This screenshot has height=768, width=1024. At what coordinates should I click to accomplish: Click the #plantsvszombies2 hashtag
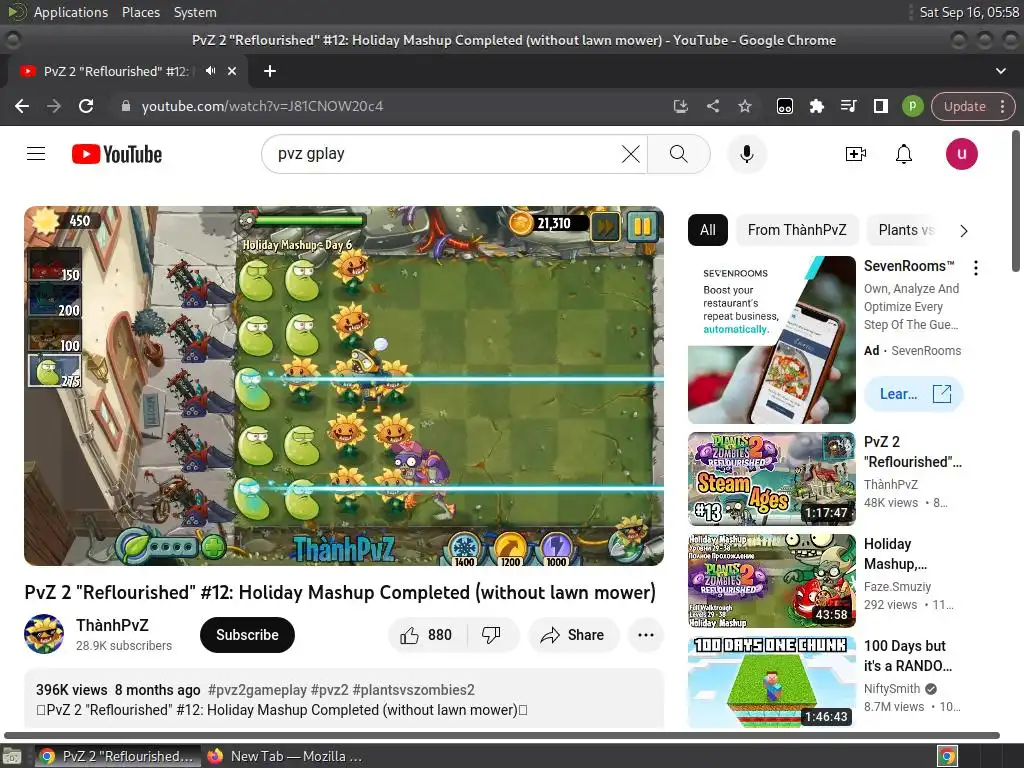413,690
